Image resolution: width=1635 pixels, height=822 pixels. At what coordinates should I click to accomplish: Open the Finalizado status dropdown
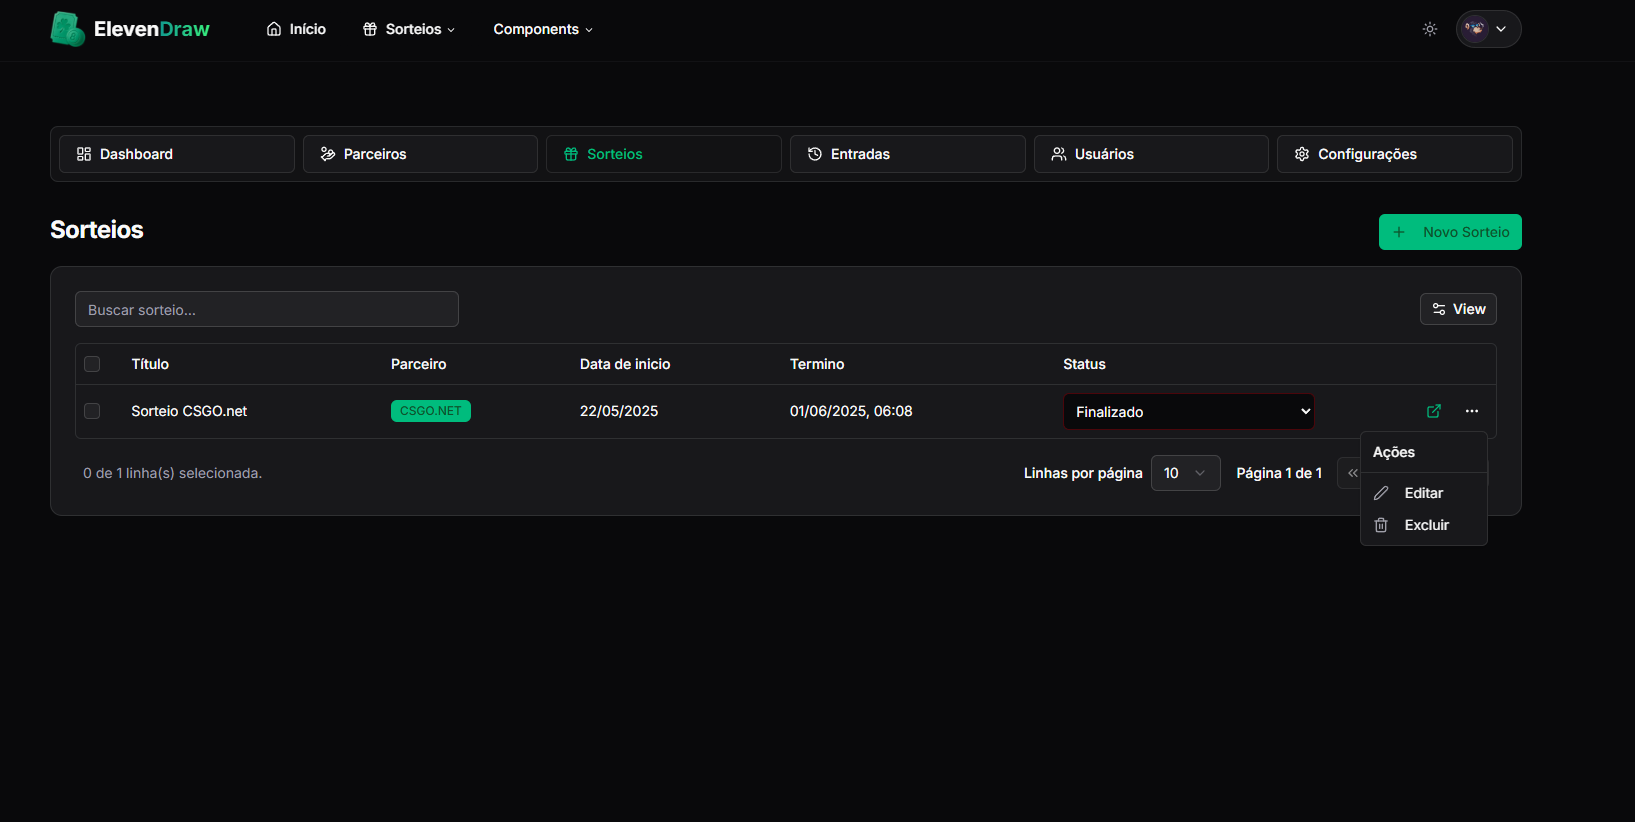pos(1188,412)
